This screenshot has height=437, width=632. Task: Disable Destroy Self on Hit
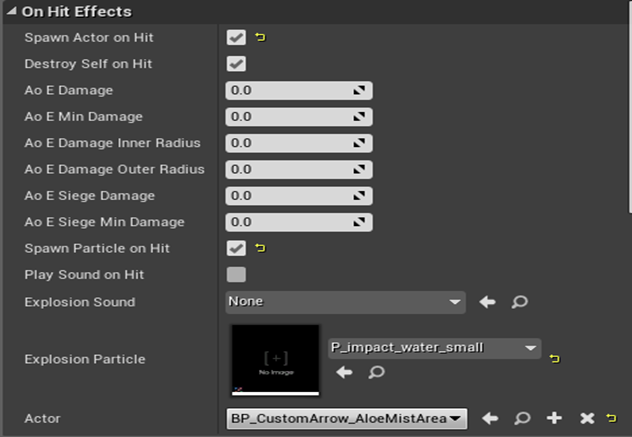236,64
